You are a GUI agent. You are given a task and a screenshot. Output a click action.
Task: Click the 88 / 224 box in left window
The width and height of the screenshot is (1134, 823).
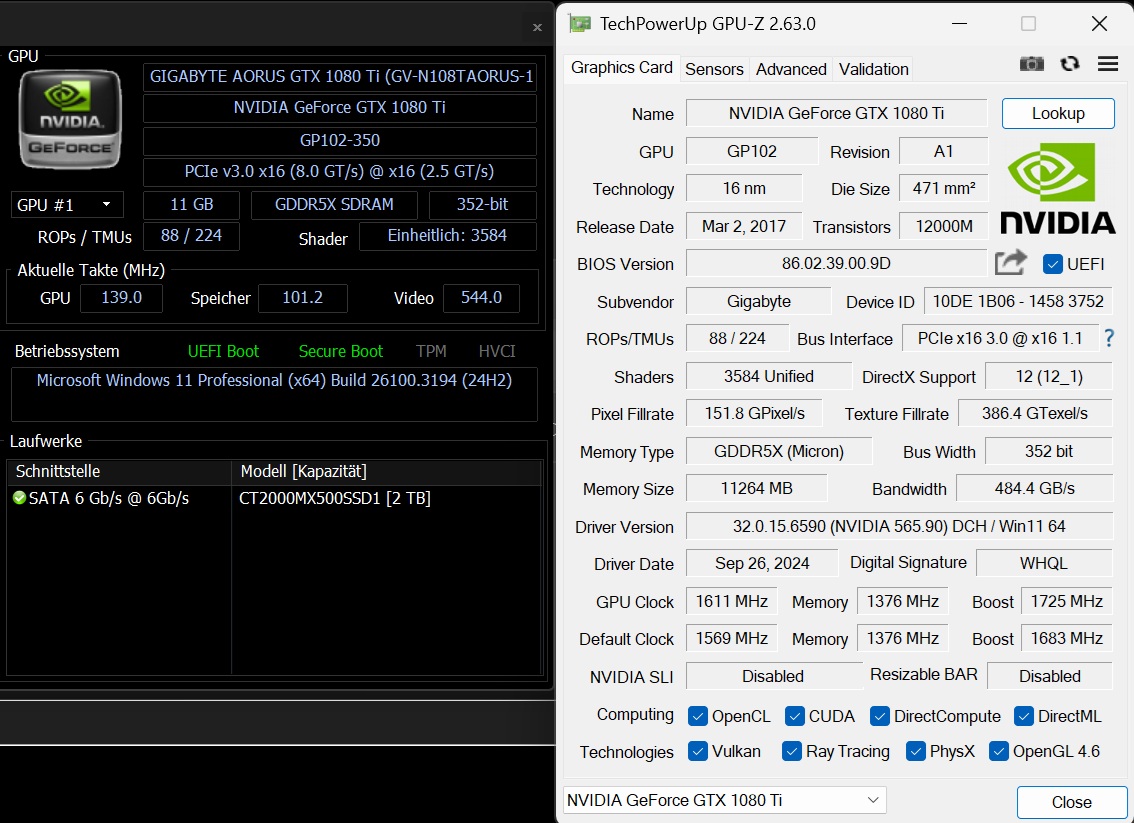tap(192, 236)
